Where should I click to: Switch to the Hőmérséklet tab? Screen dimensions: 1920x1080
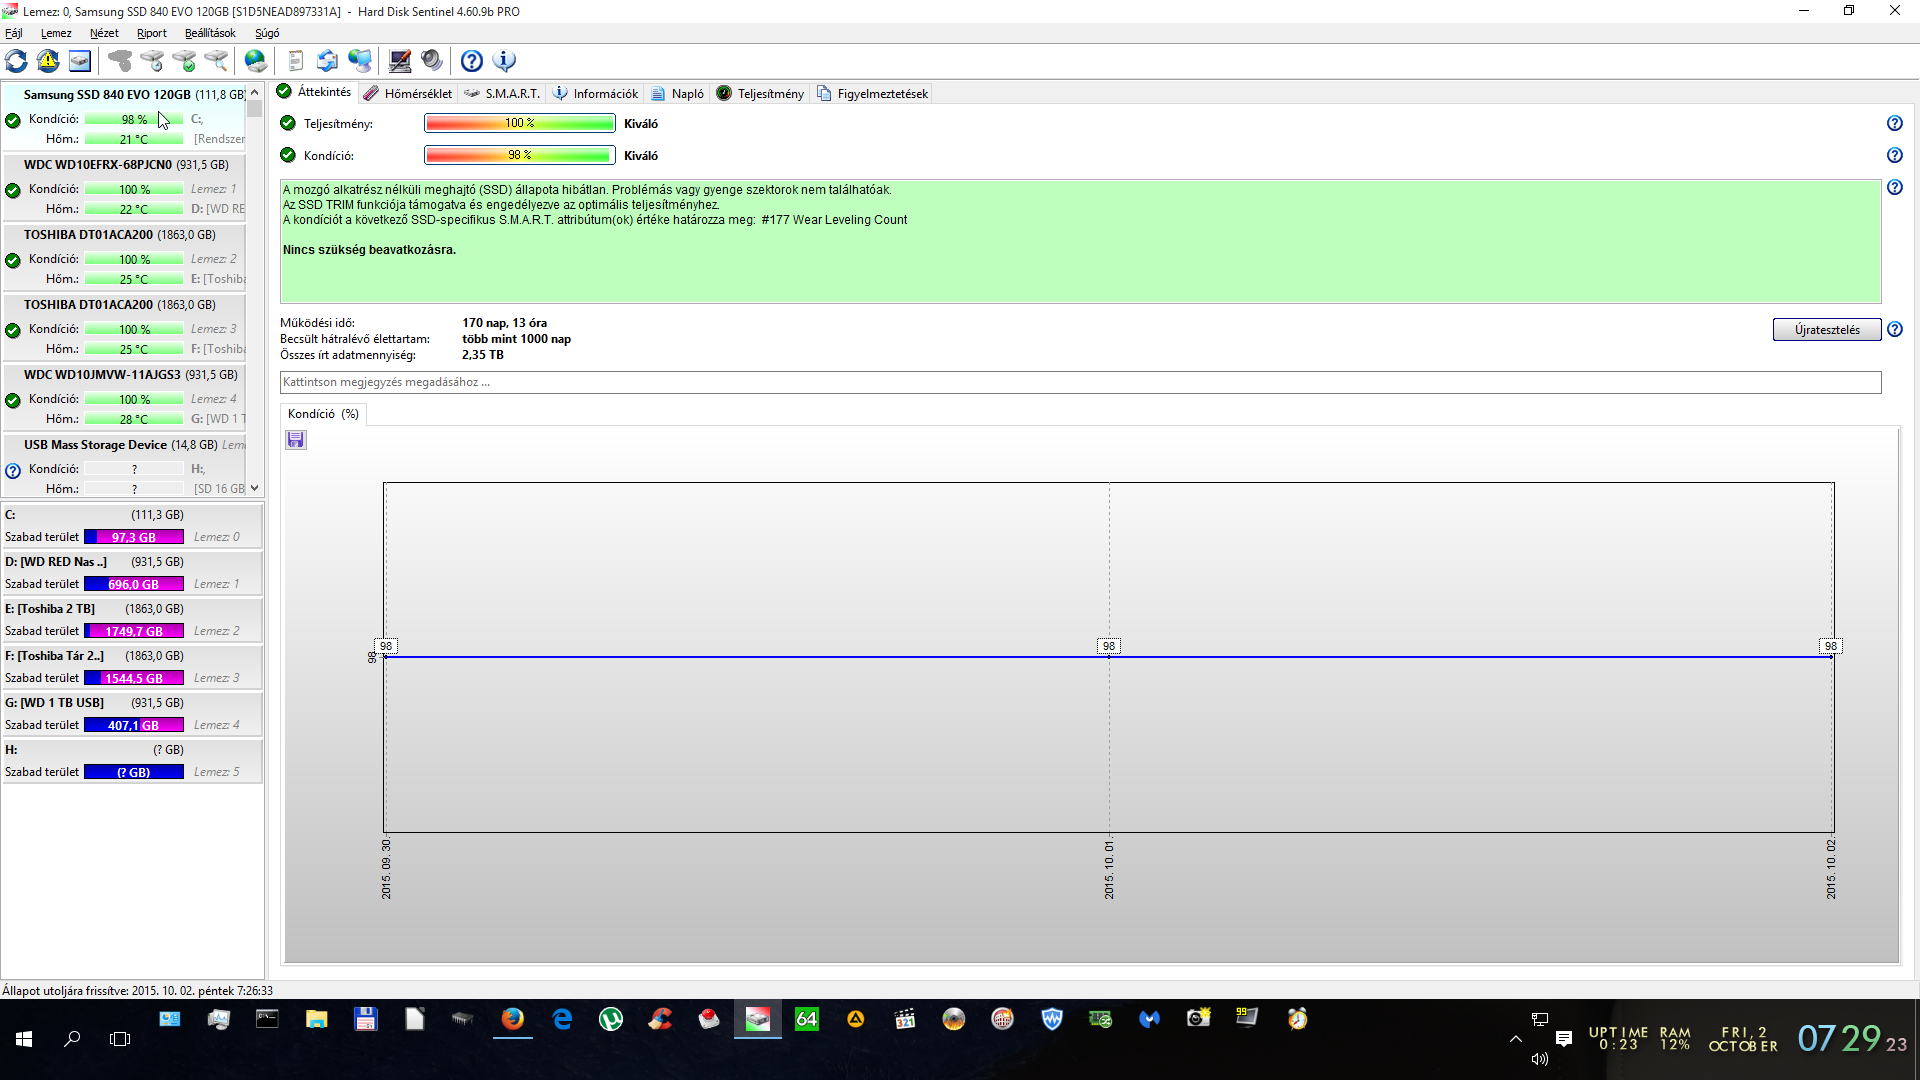point(408,93)
